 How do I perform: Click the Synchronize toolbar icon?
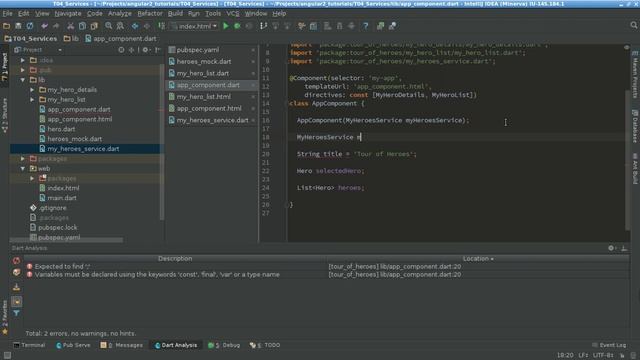coord(30,26)
